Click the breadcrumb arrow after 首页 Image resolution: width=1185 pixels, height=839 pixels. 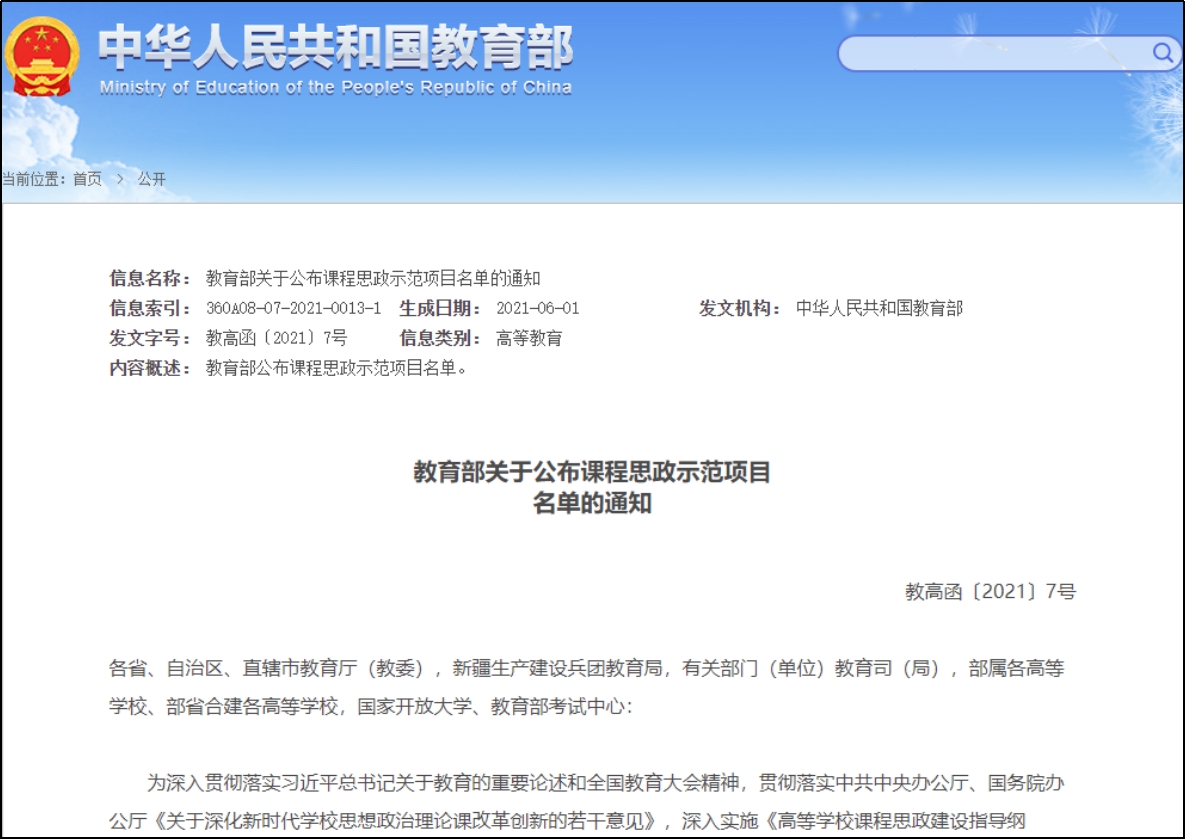pos(120,179)
